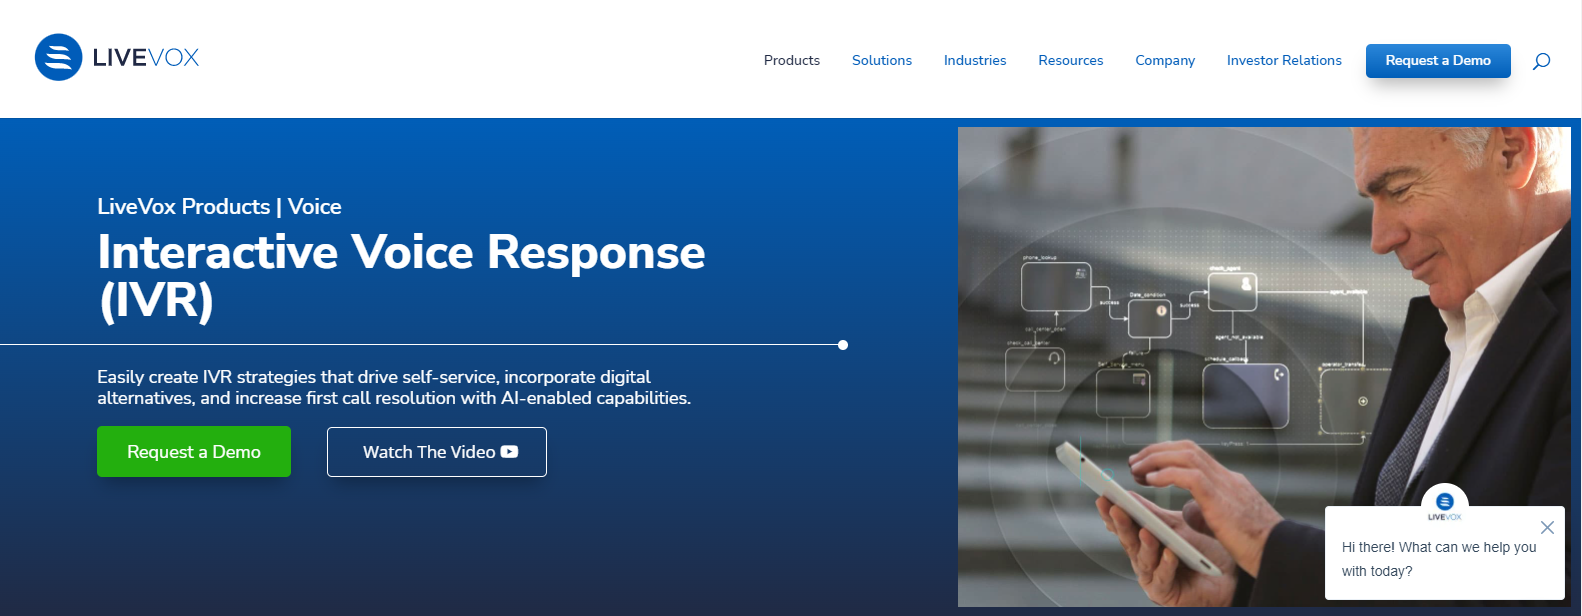Click the phone icon in schedule_callback node
1582x616 pixels.
(1278, 375)
